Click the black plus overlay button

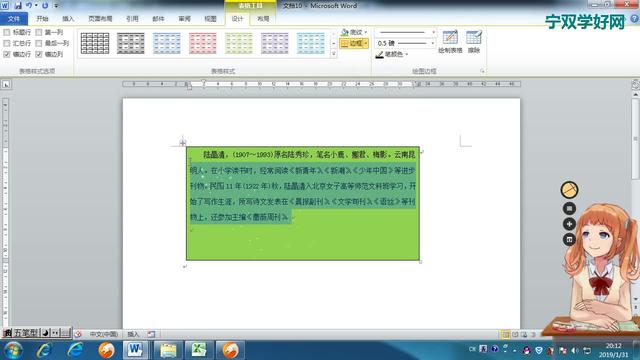[x=569, y=224]
